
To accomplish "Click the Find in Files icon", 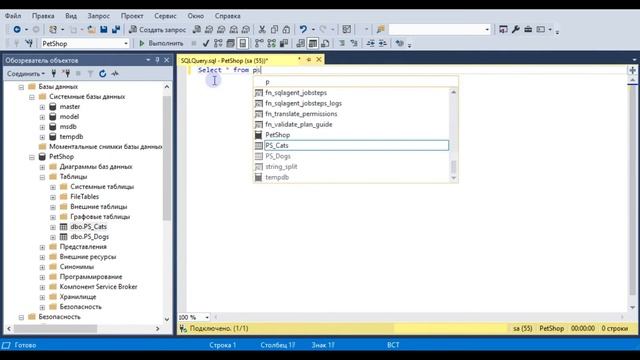I will tap(381, 29).
